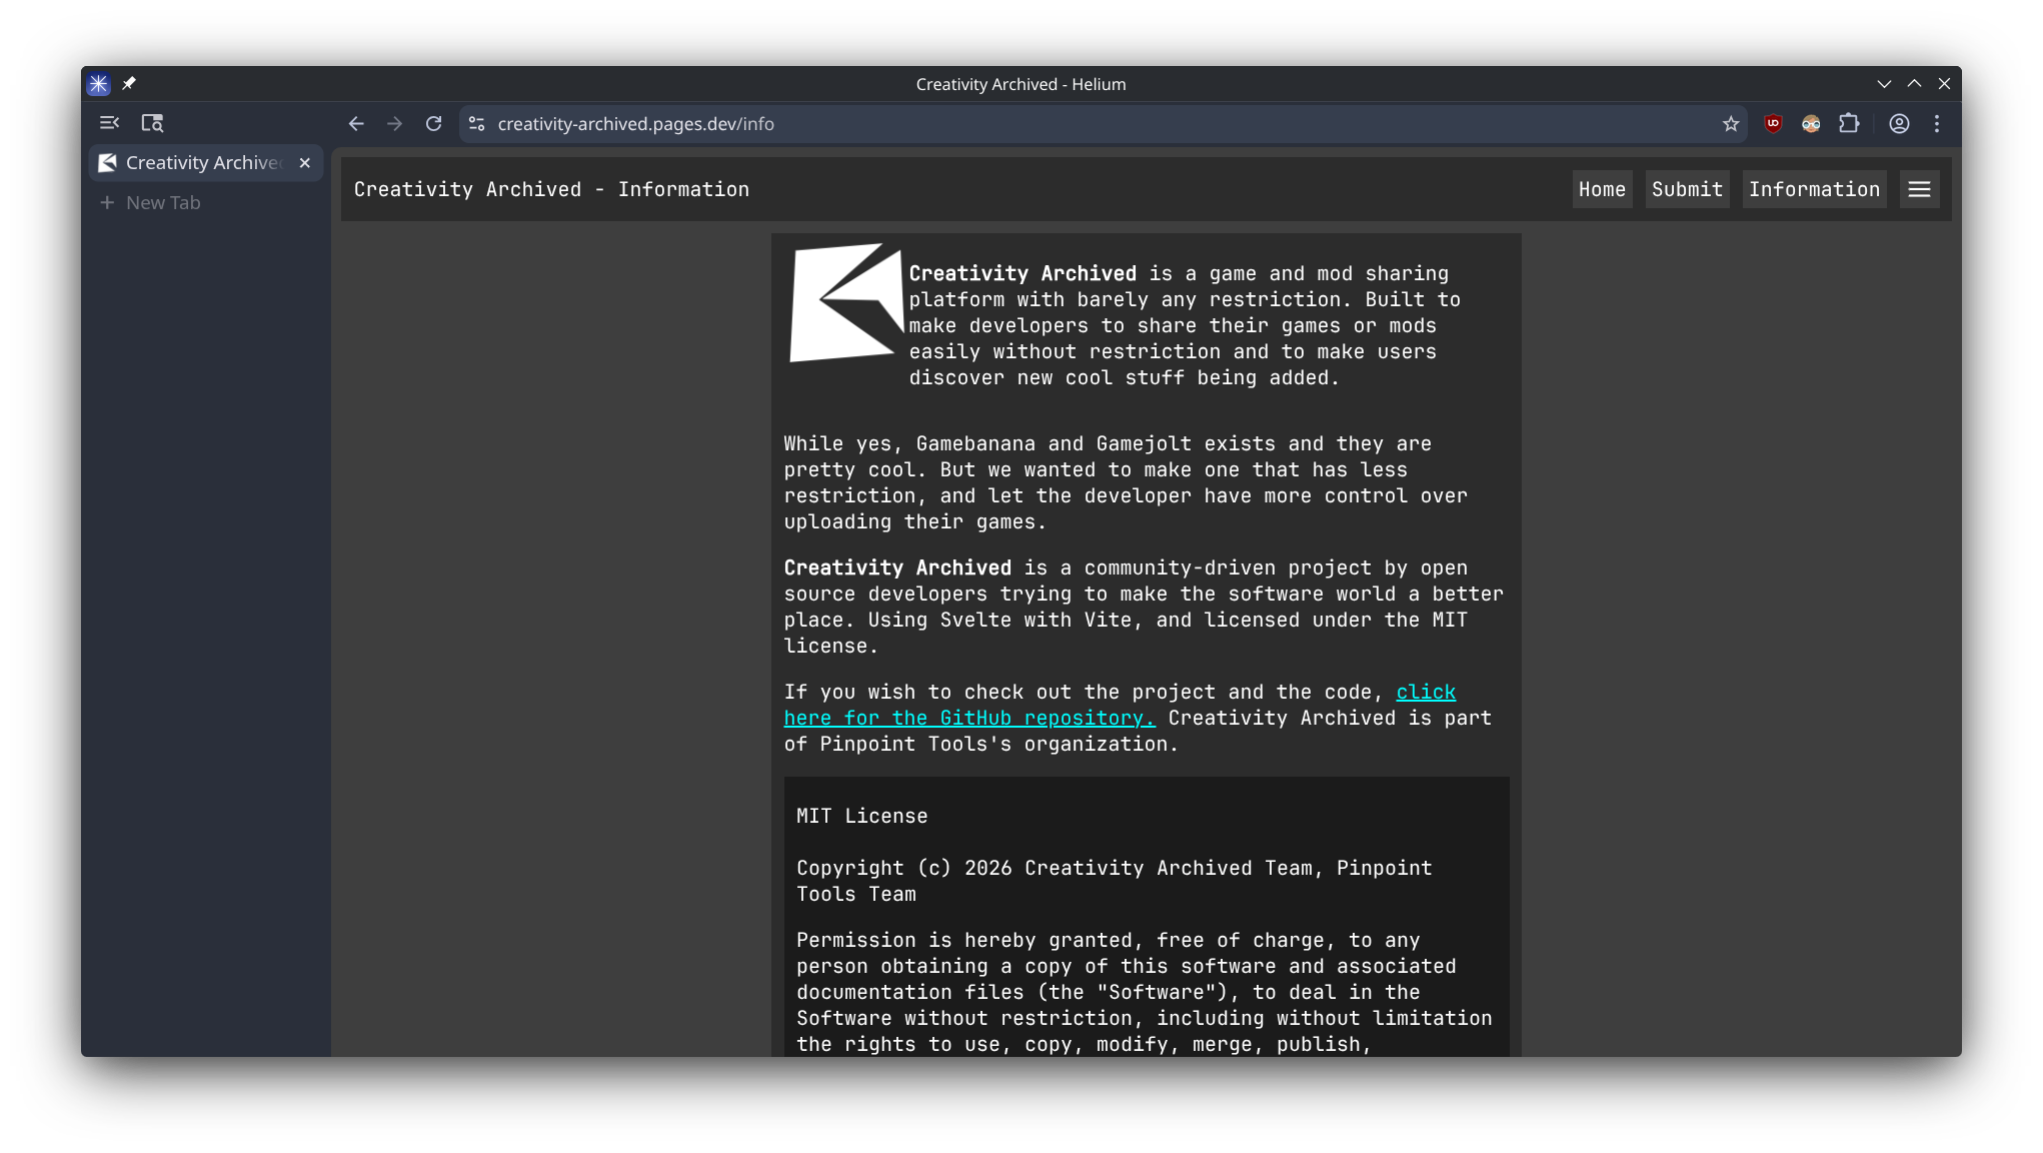Bookmark page with star icon
This screenshot has height=1153, width=2043.
pyautogui.click(x=1731, y=124)
